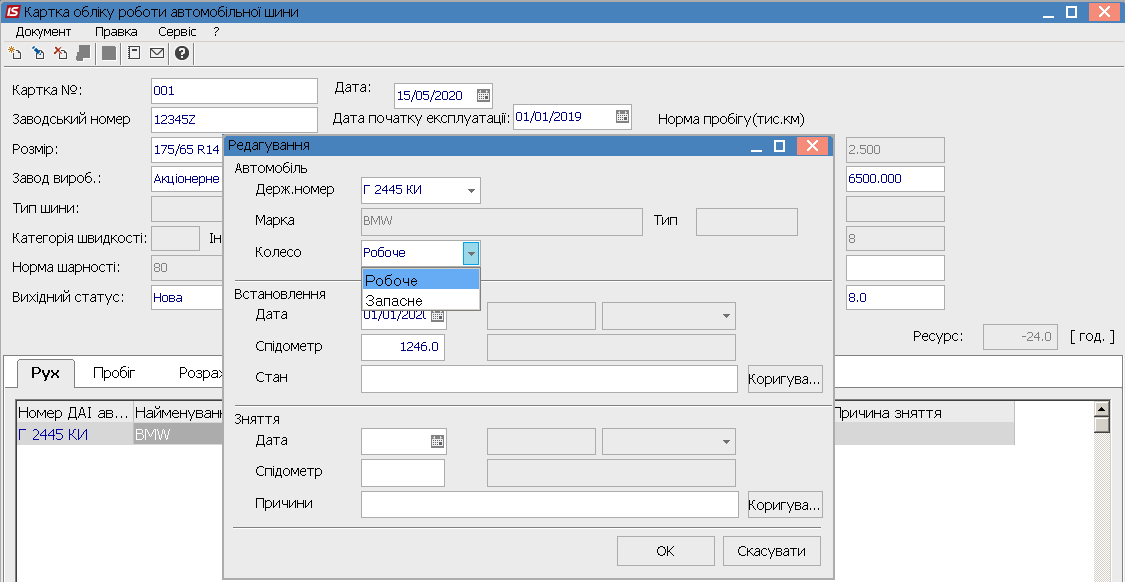1125x582 pixels.
Task: Maximize the Редагування dialog
Action: point(779,146)
